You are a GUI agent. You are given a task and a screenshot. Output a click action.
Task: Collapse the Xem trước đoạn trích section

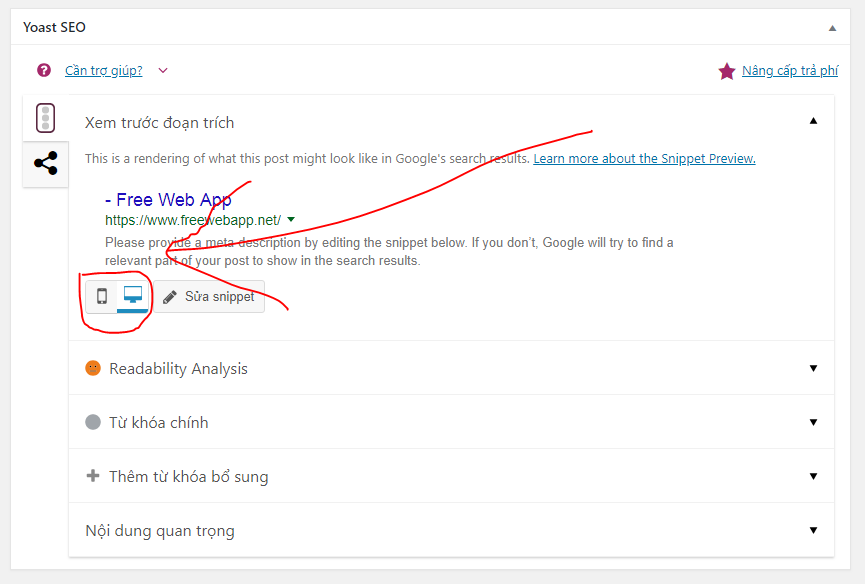(813, 121)
